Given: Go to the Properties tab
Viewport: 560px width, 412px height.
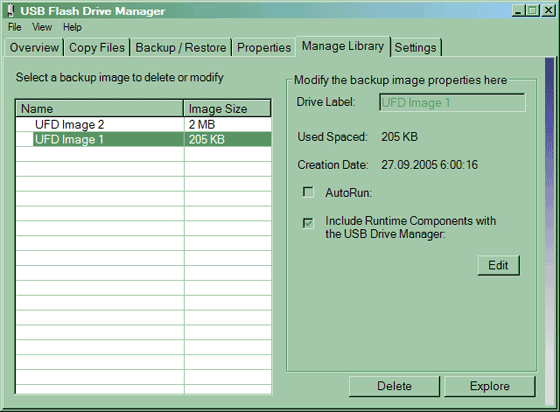Looking at the screenshot, I should 264,47.
